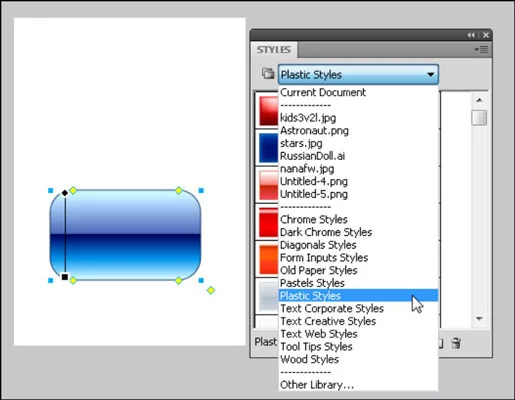
Task: Click the scrollbar up arrow in styles list
Action: pos(479,100)
